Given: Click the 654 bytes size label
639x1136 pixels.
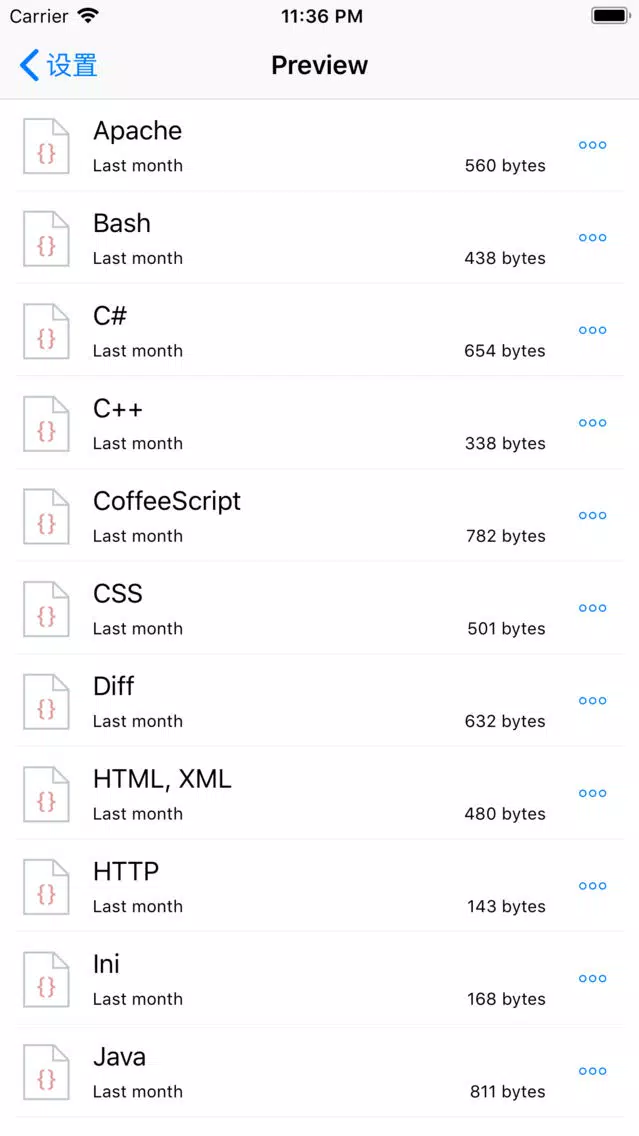Looking at the screenshot, I should (505, 351).
